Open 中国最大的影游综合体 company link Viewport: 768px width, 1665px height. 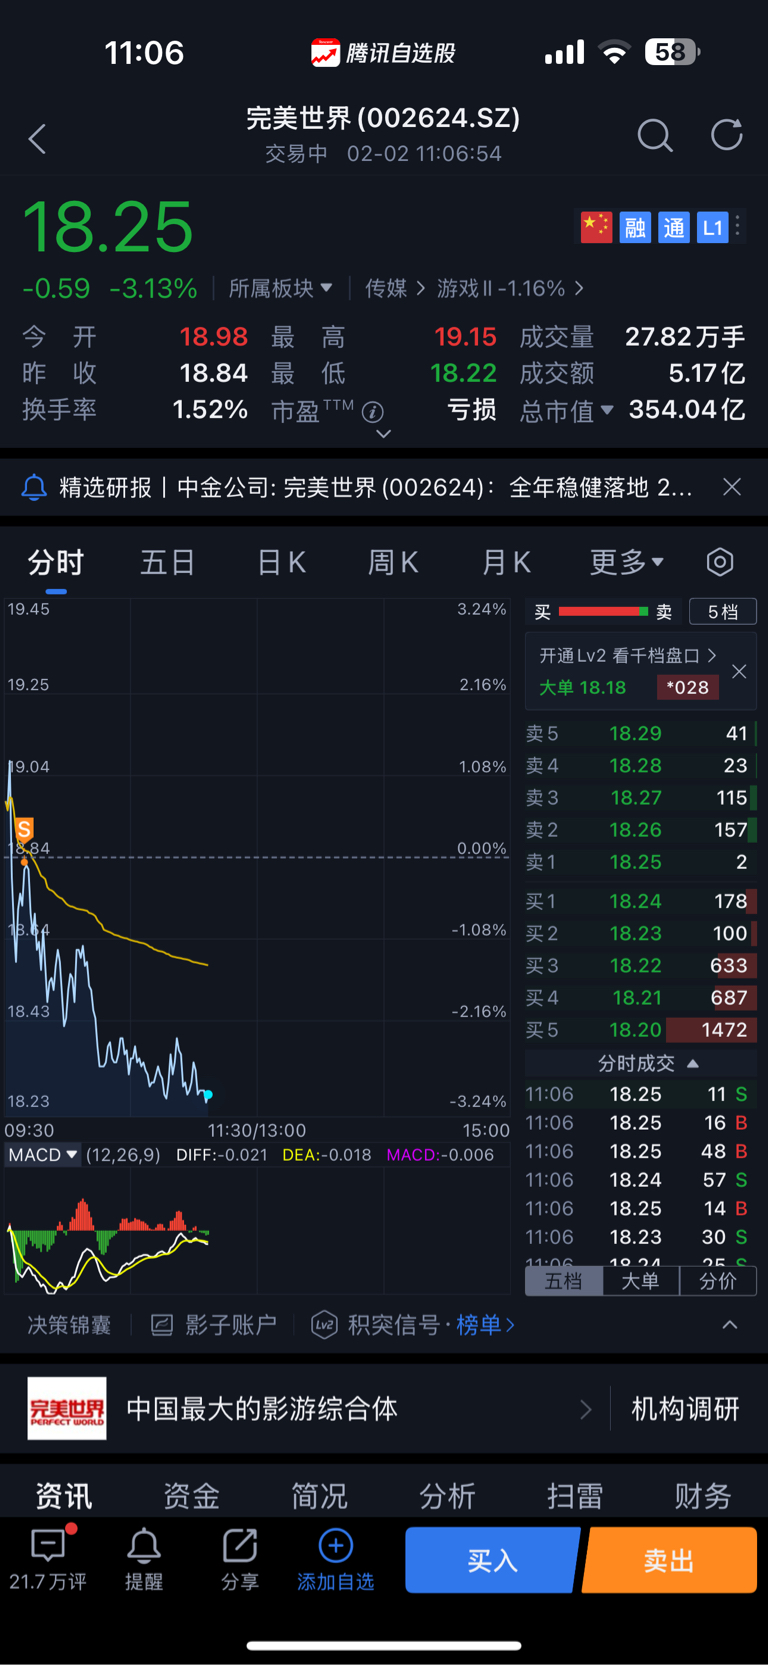point(360,1409)
